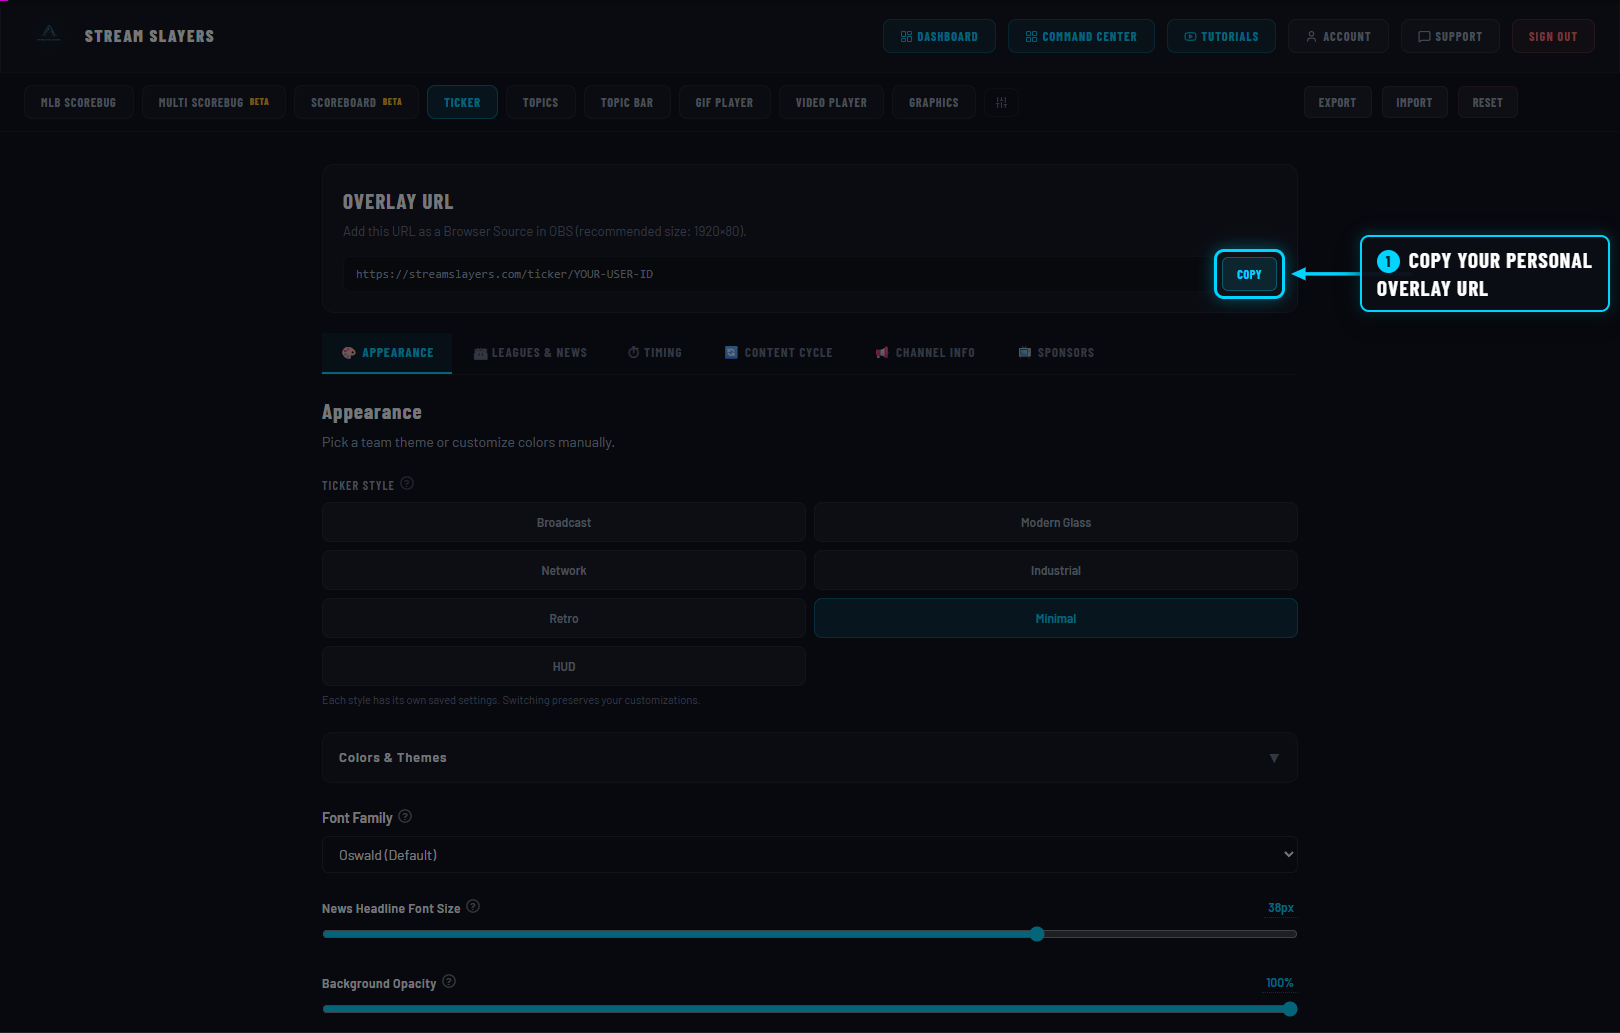1620x1033 pixels.
Task: Adjust the Background Opacity slider
Action: point(810,1009)
